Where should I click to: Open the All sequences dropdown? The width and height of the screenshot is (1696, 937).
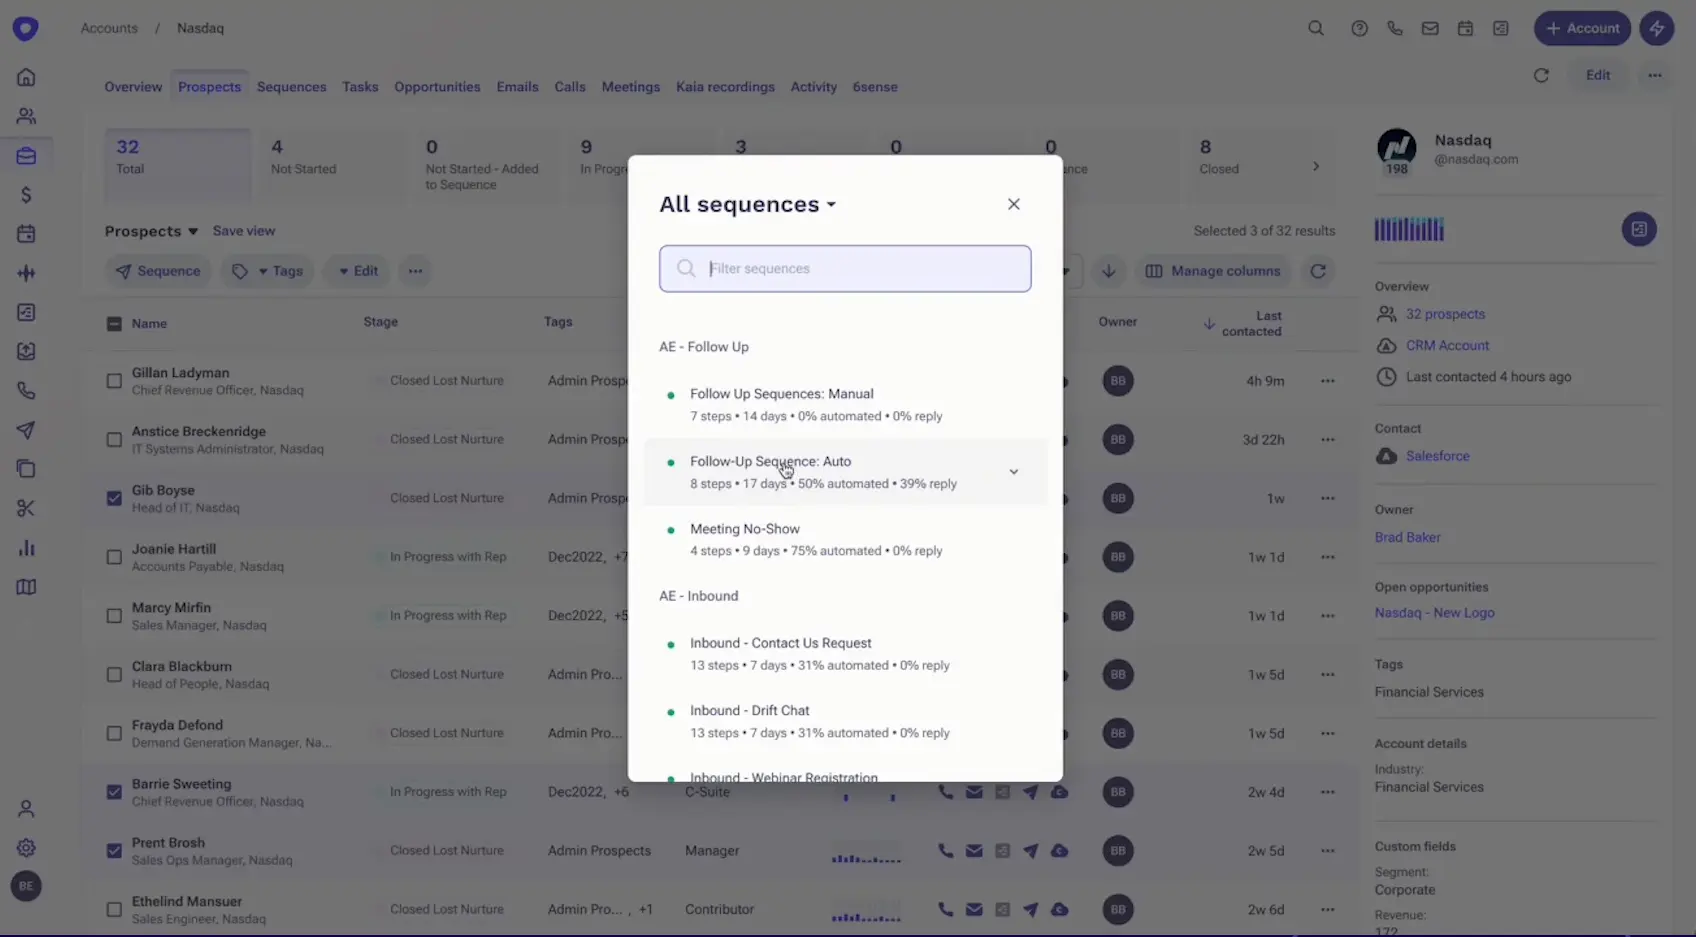(747, 204)
